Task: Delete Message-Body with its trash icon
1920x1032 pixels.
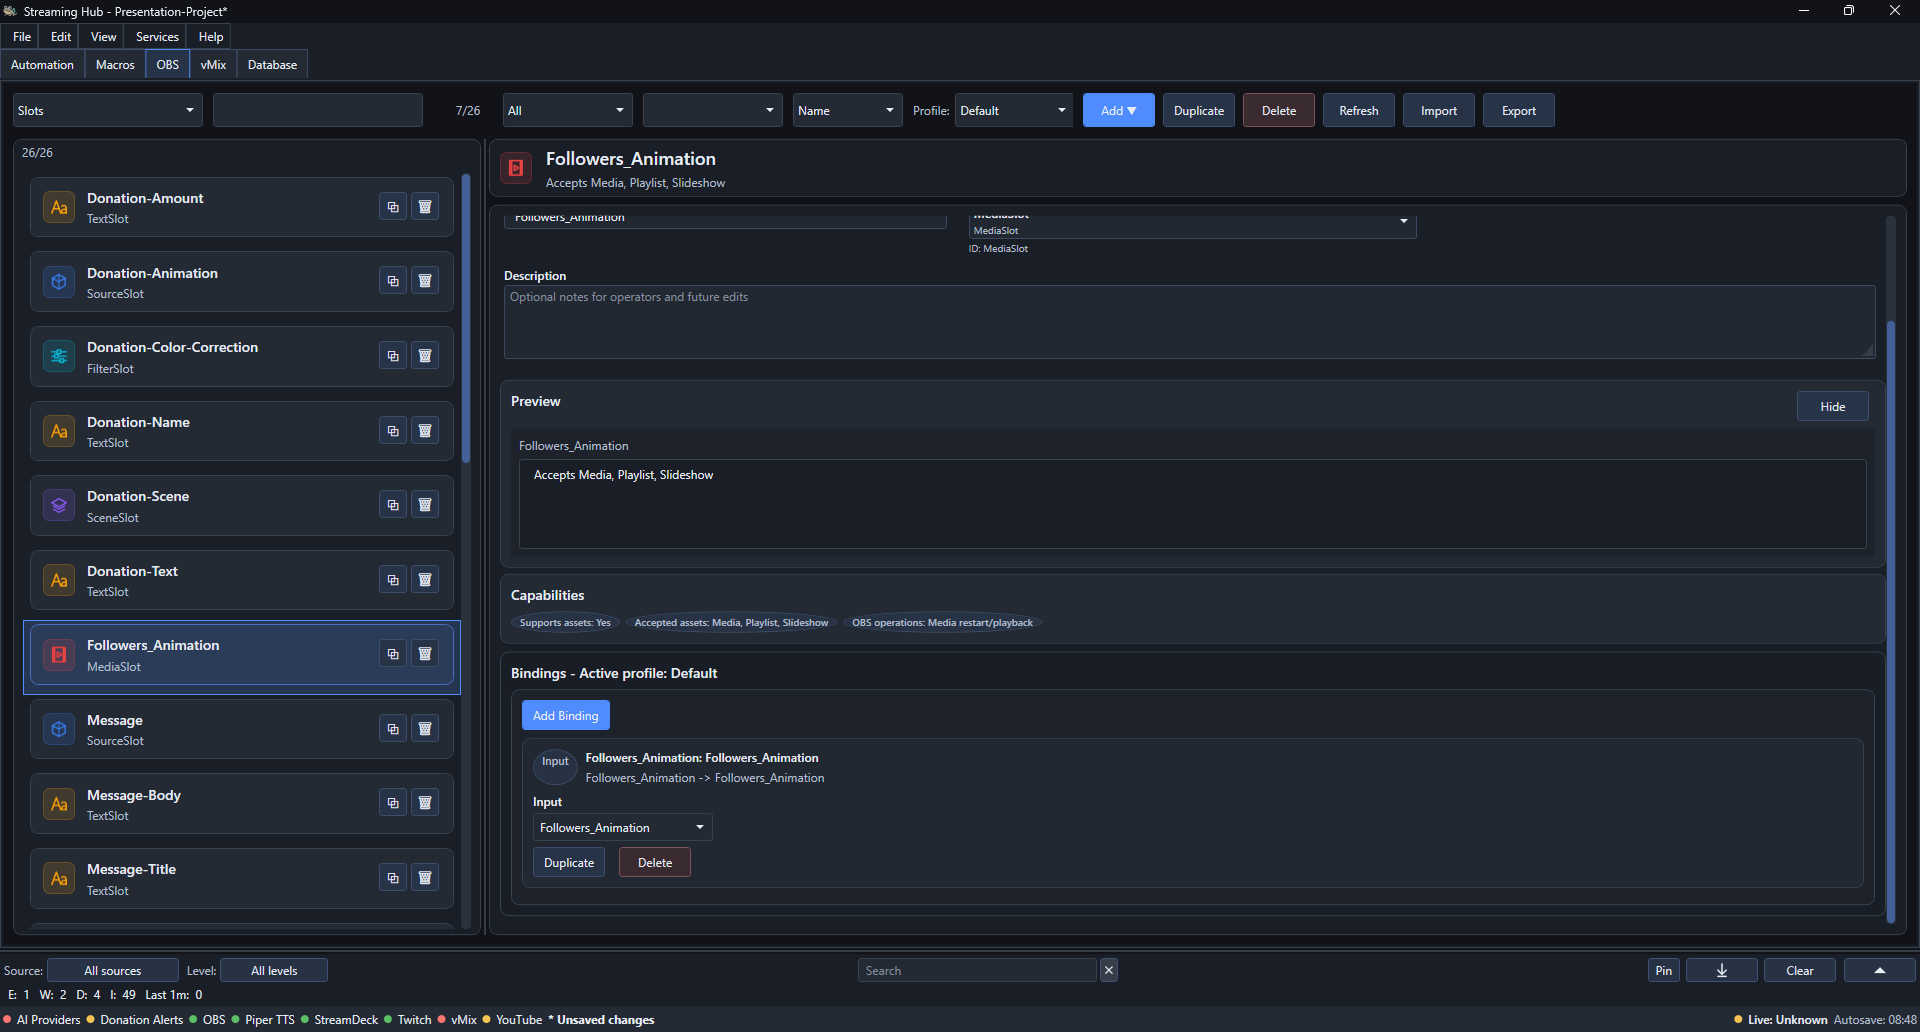Action: [425, 803]
